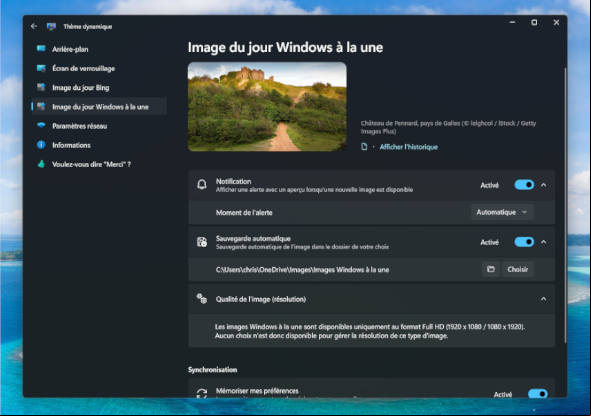This screenshot has height=416, width=591.
Task: Click the Thème dynamique app icon
Action: (51, 26)
